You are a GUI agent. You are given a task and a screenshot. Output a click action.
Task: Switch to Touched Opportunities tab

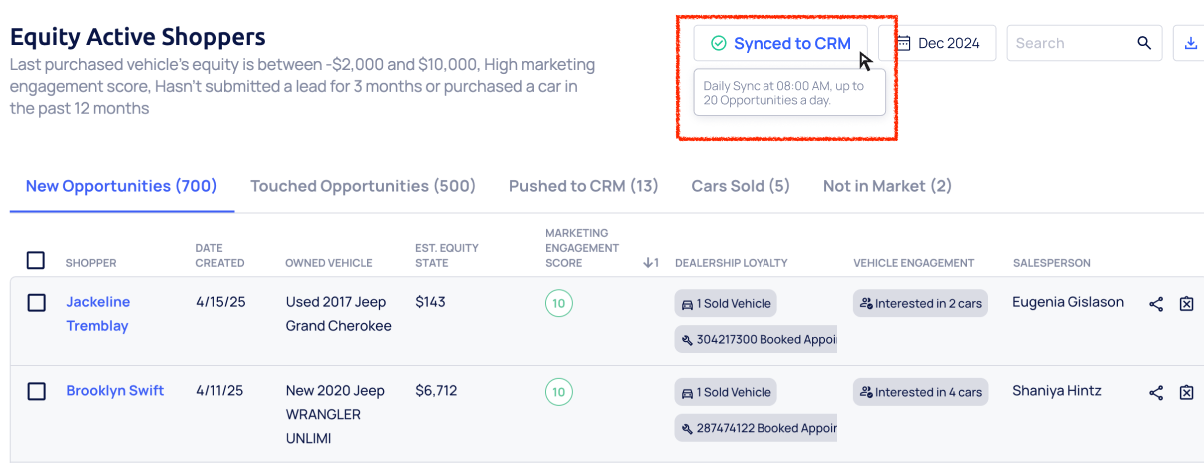click(x=362, y=186)
